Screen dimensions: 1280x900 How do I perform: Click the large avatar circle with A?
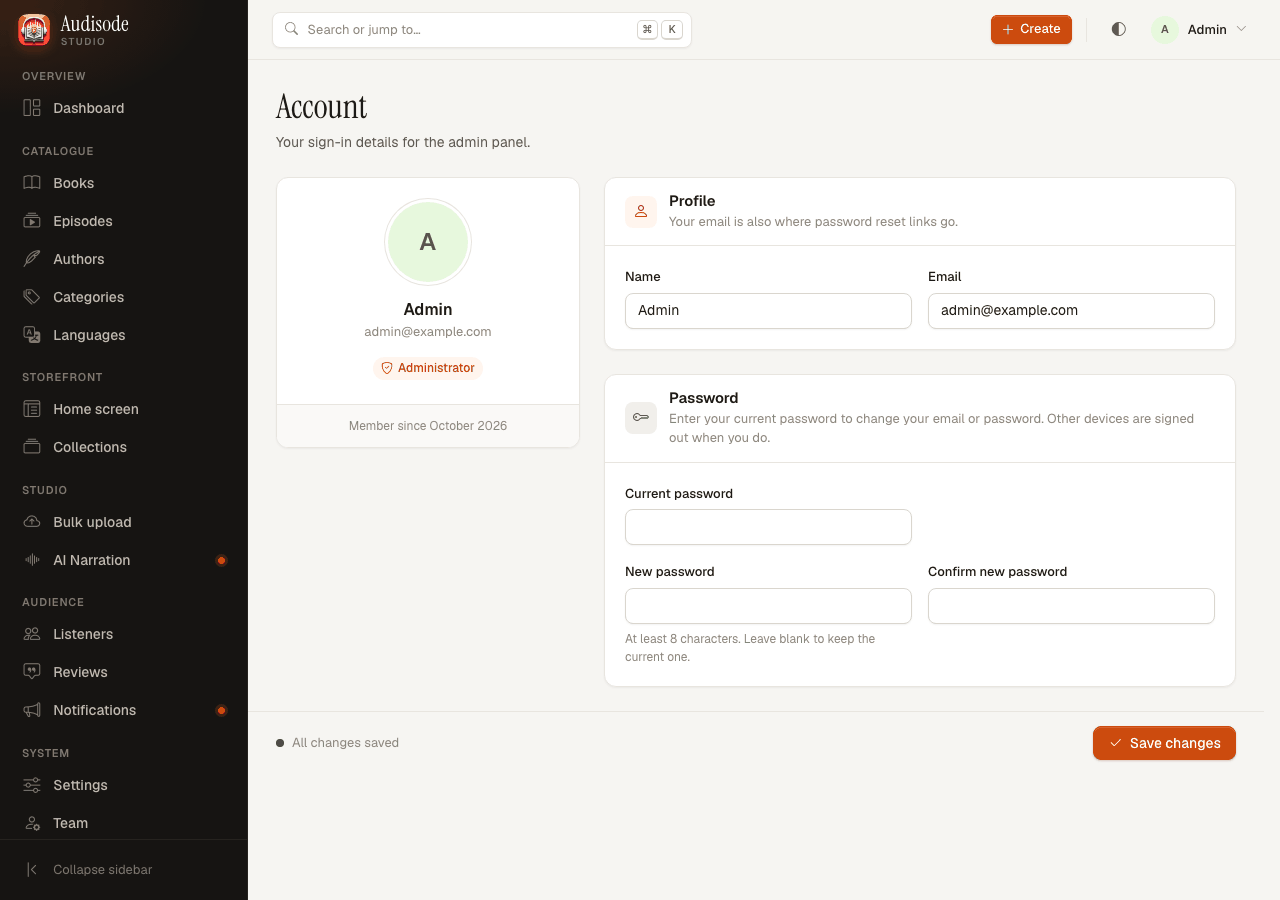[x=428, y=242]
